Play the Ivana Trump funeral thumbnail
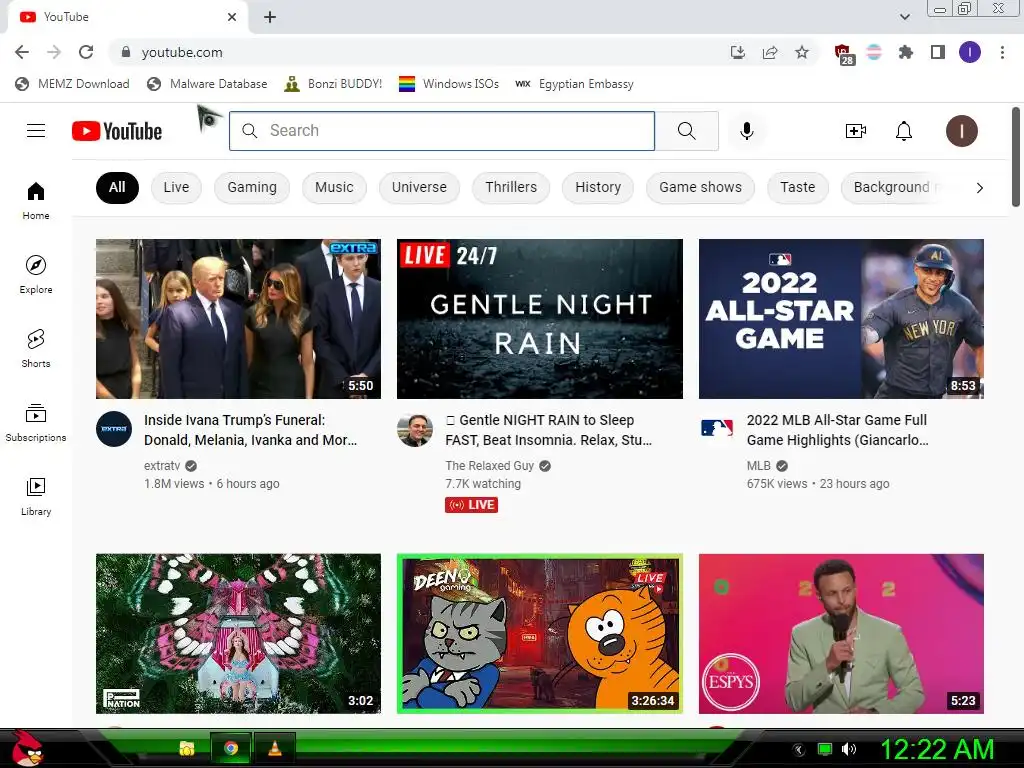The width and height of the screenshot is (1024, 768). pos(238,319)
